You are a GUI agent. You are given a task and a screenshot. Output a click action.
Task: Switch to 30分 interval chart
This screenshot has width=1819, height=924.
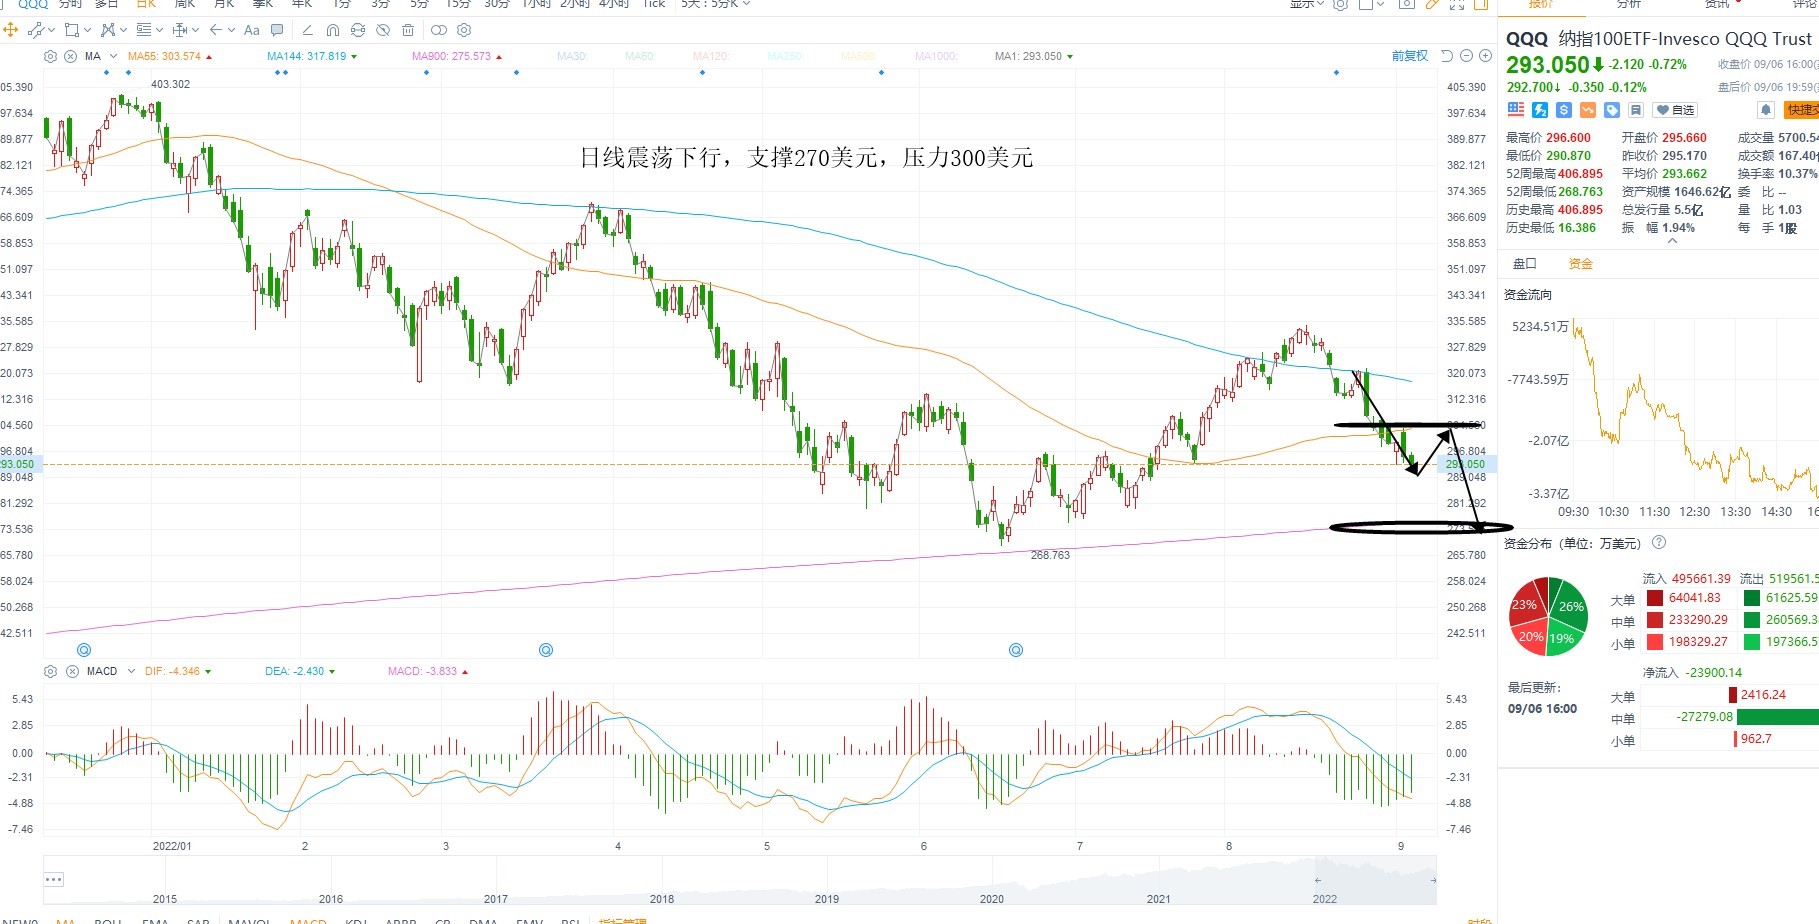tap(496, 4)
